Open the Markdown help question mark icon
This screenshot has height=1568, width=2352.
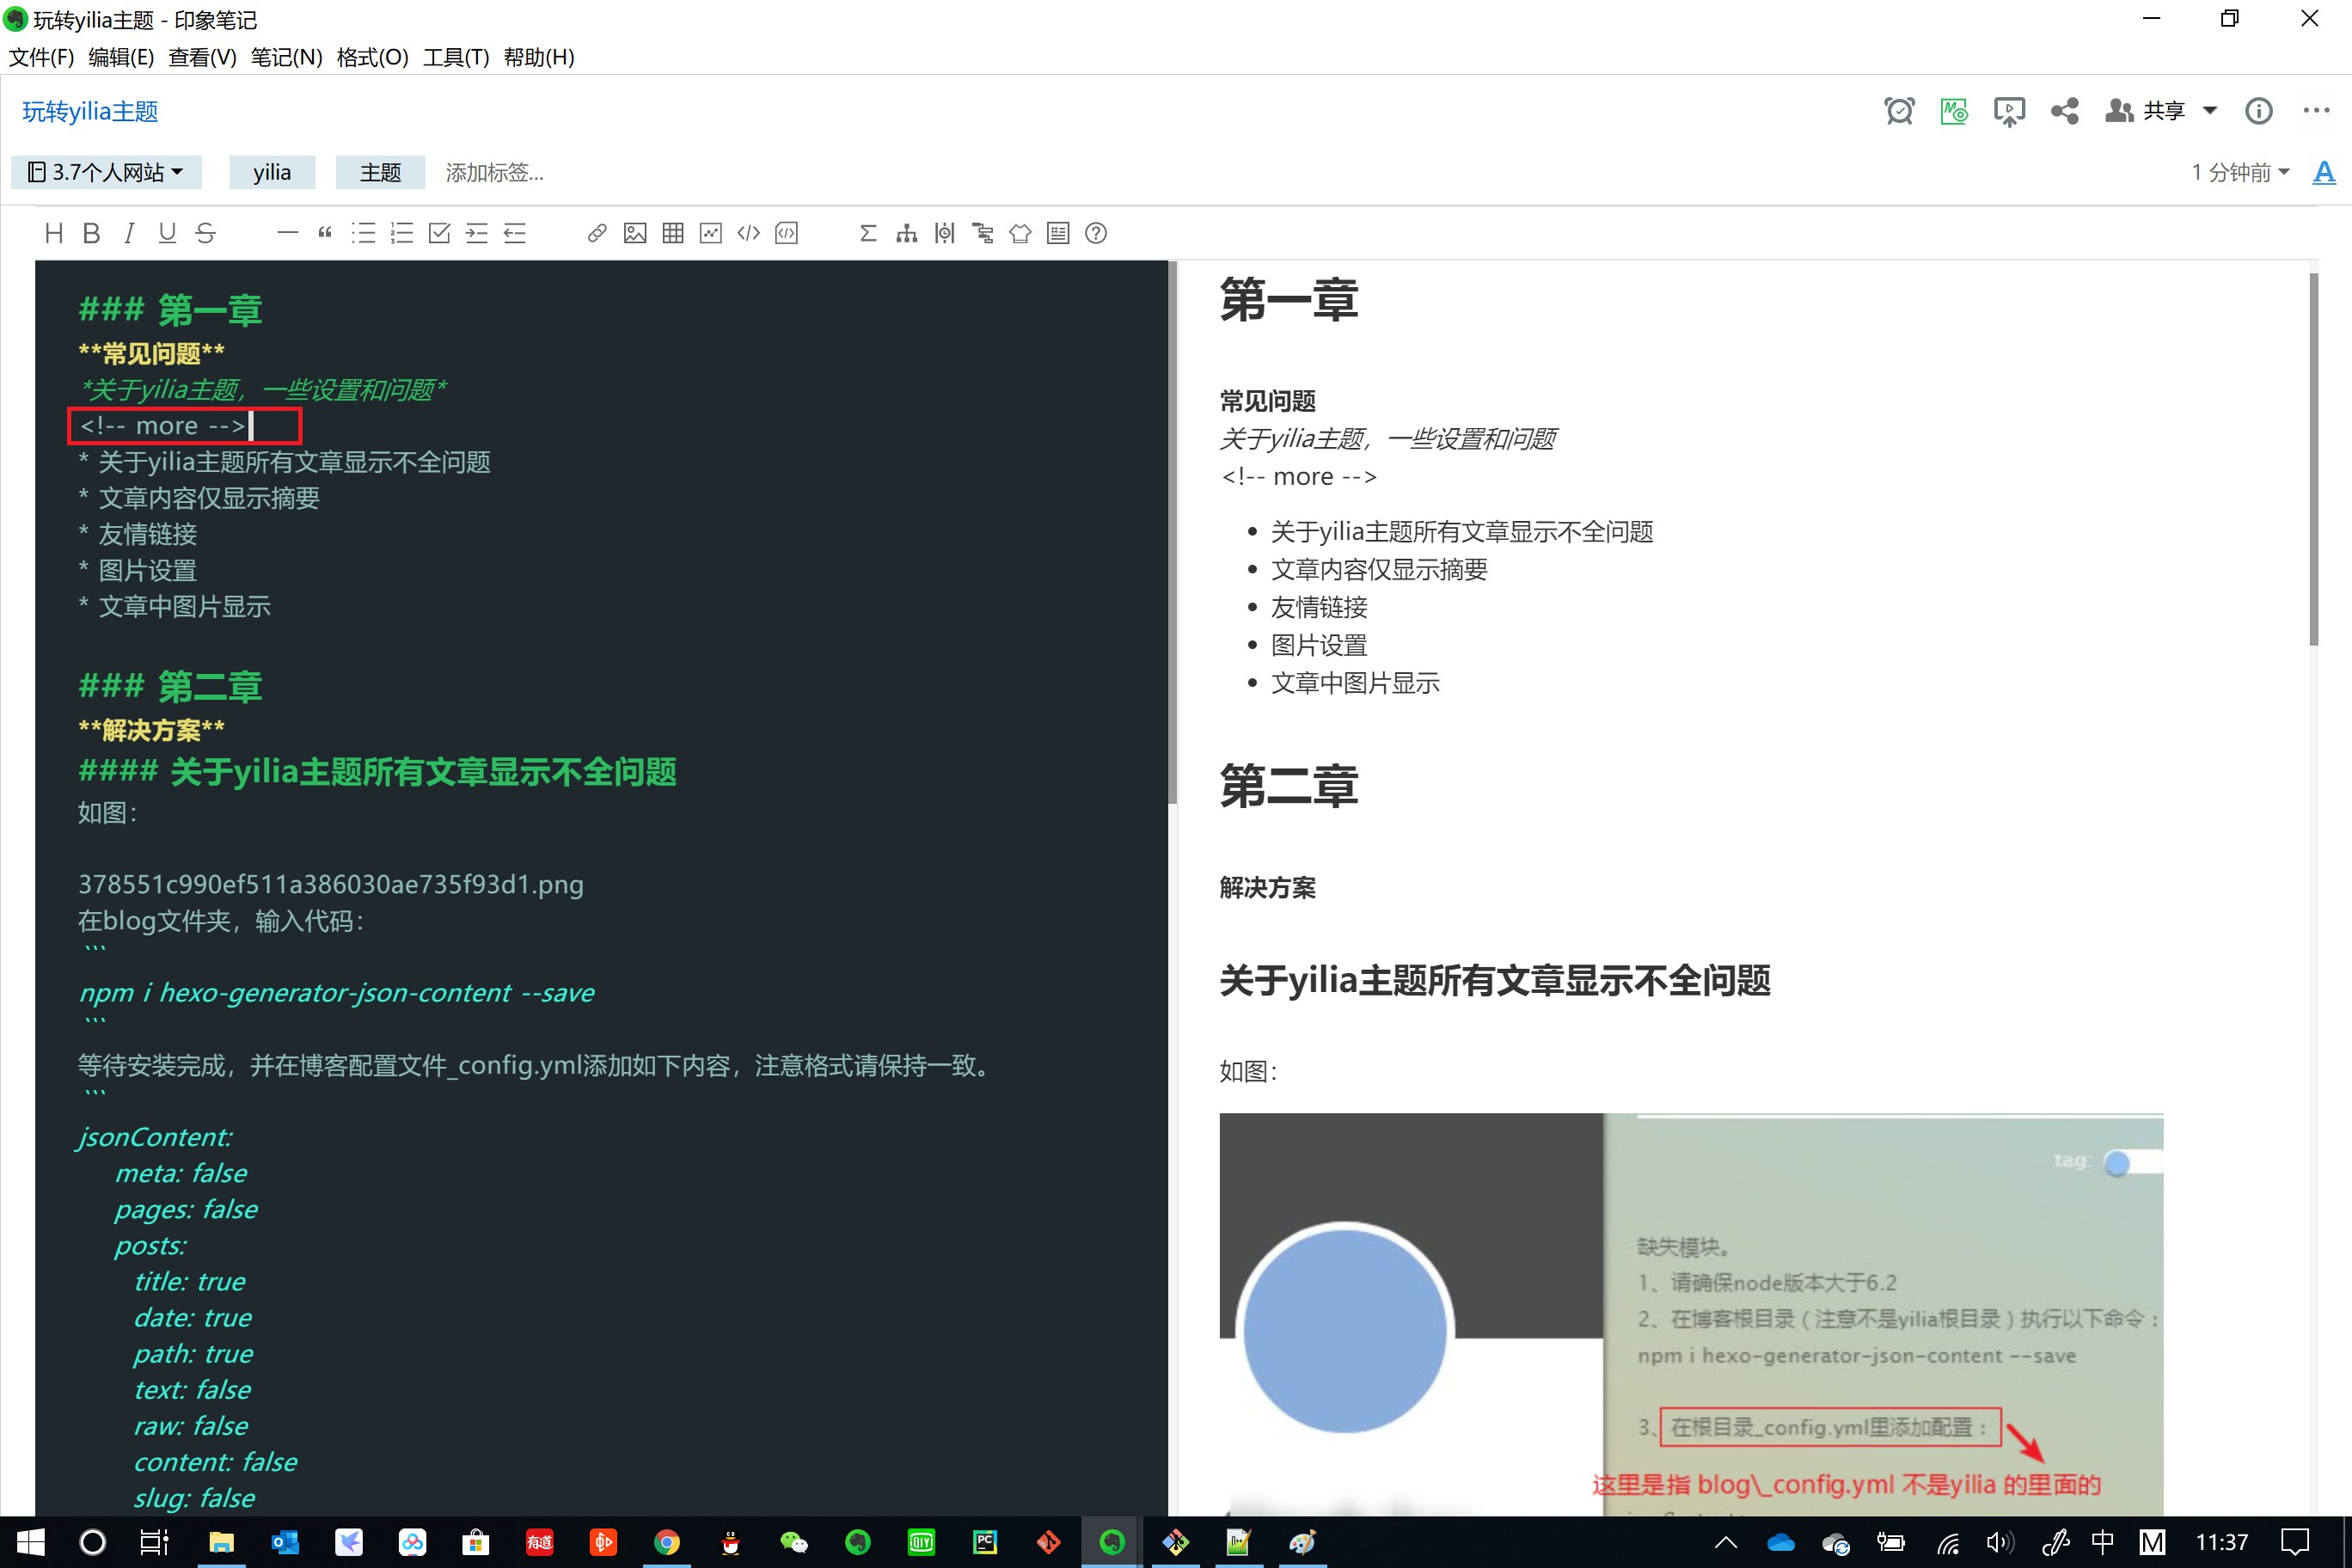pyautogui.click(x=1095, y=233)
